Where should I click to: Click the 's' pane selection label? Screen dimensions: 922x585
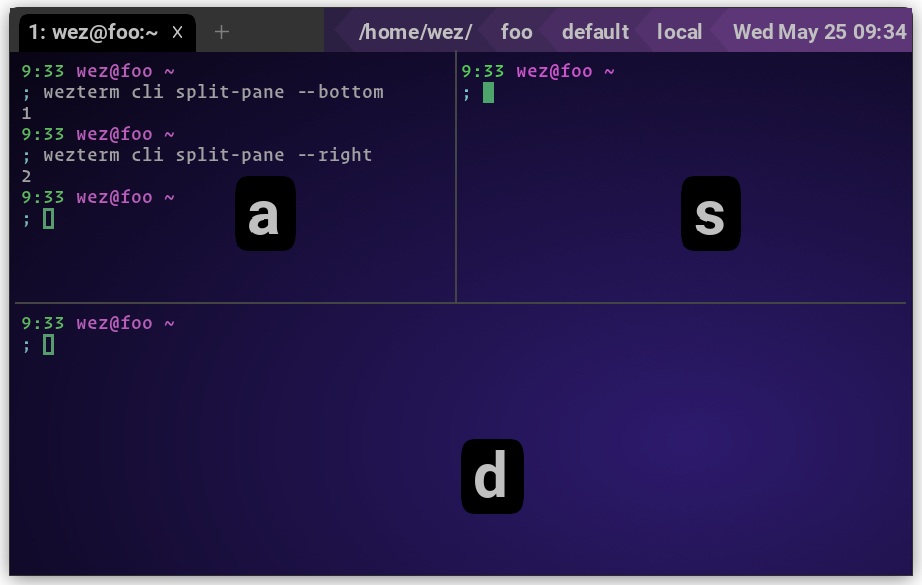point(710,213)
